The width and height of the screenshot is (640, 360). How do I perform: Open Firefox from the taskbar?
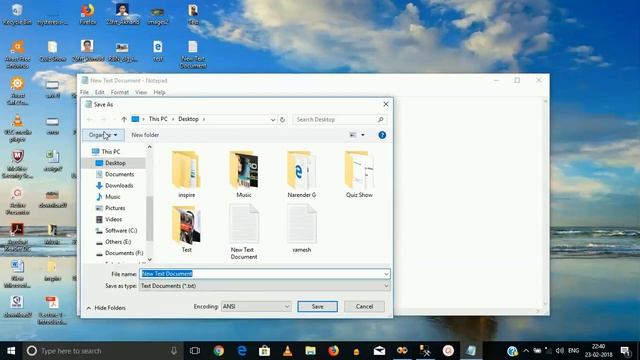point(333,351)
